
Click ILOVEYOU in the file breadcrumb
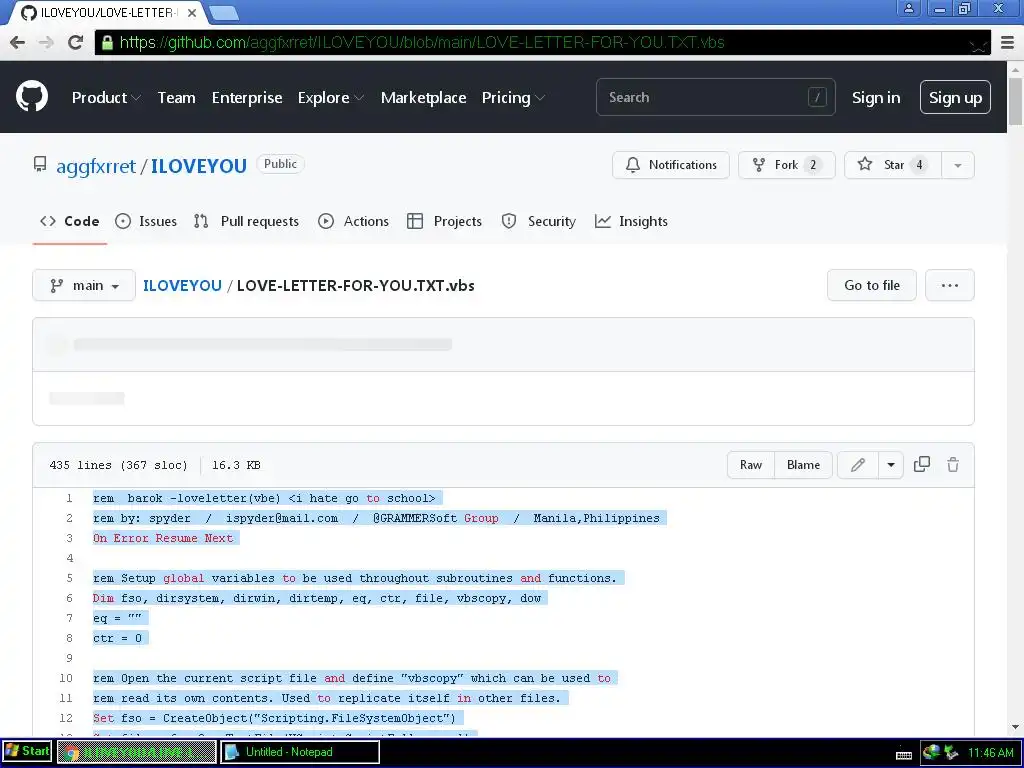pyautogui.click(x=182, y=285)
